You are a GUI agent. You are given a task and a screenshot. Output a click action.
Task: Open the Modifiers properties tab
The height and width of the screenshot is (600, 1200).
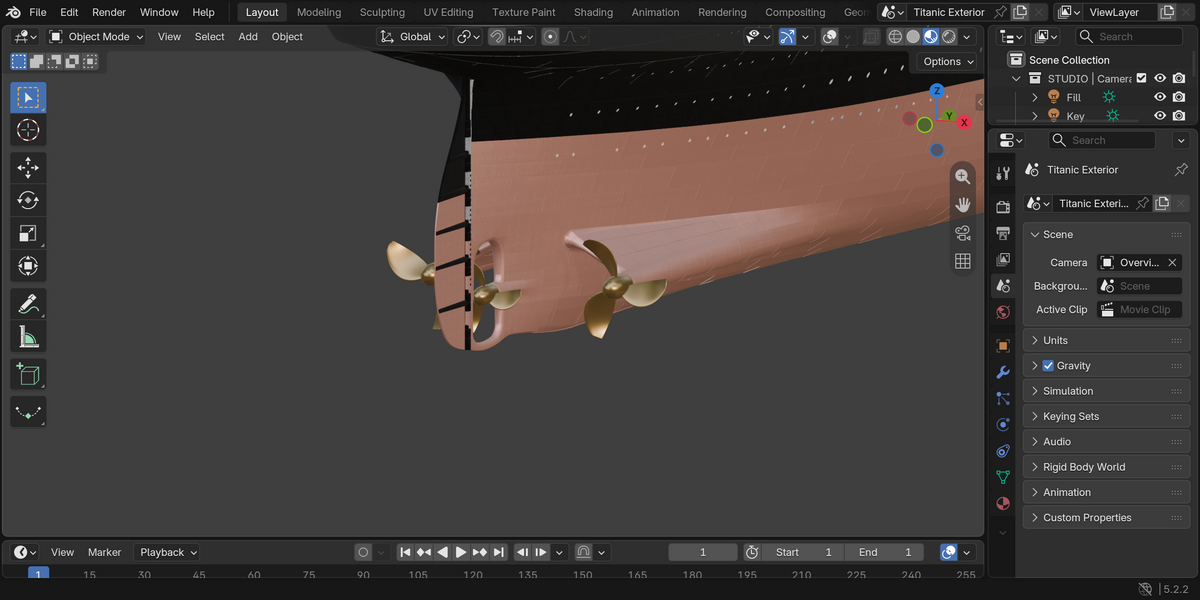coord(1003,372)
